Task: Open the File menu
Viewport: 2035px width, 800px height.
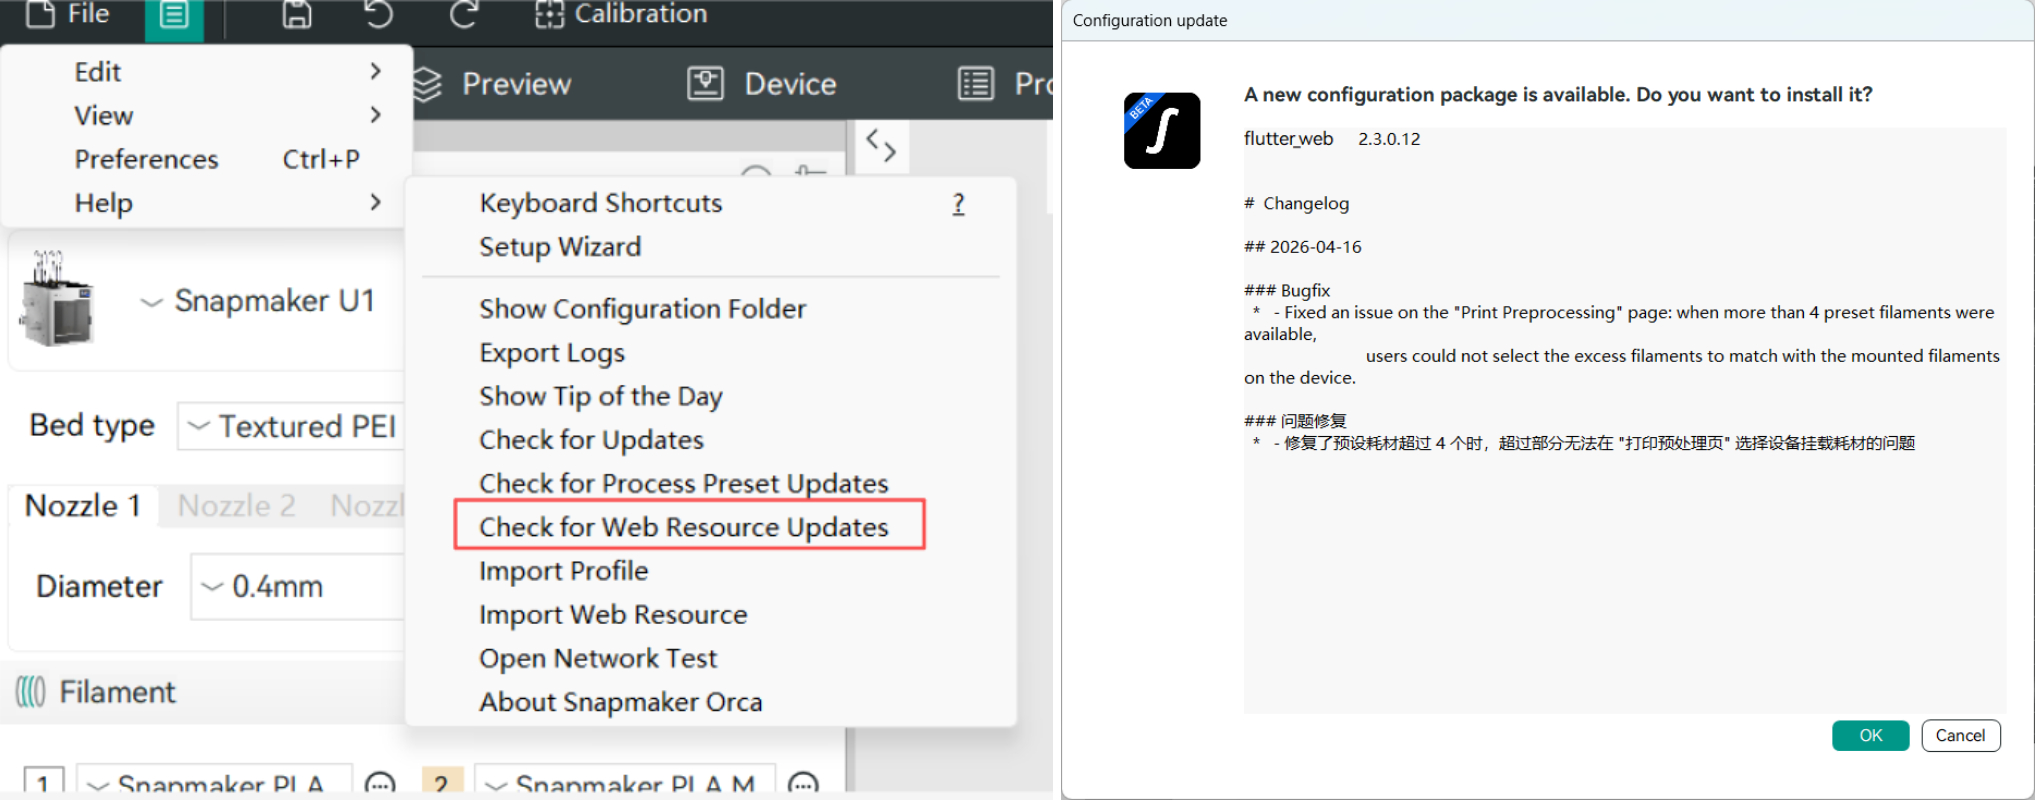Action: click(68, 14)
